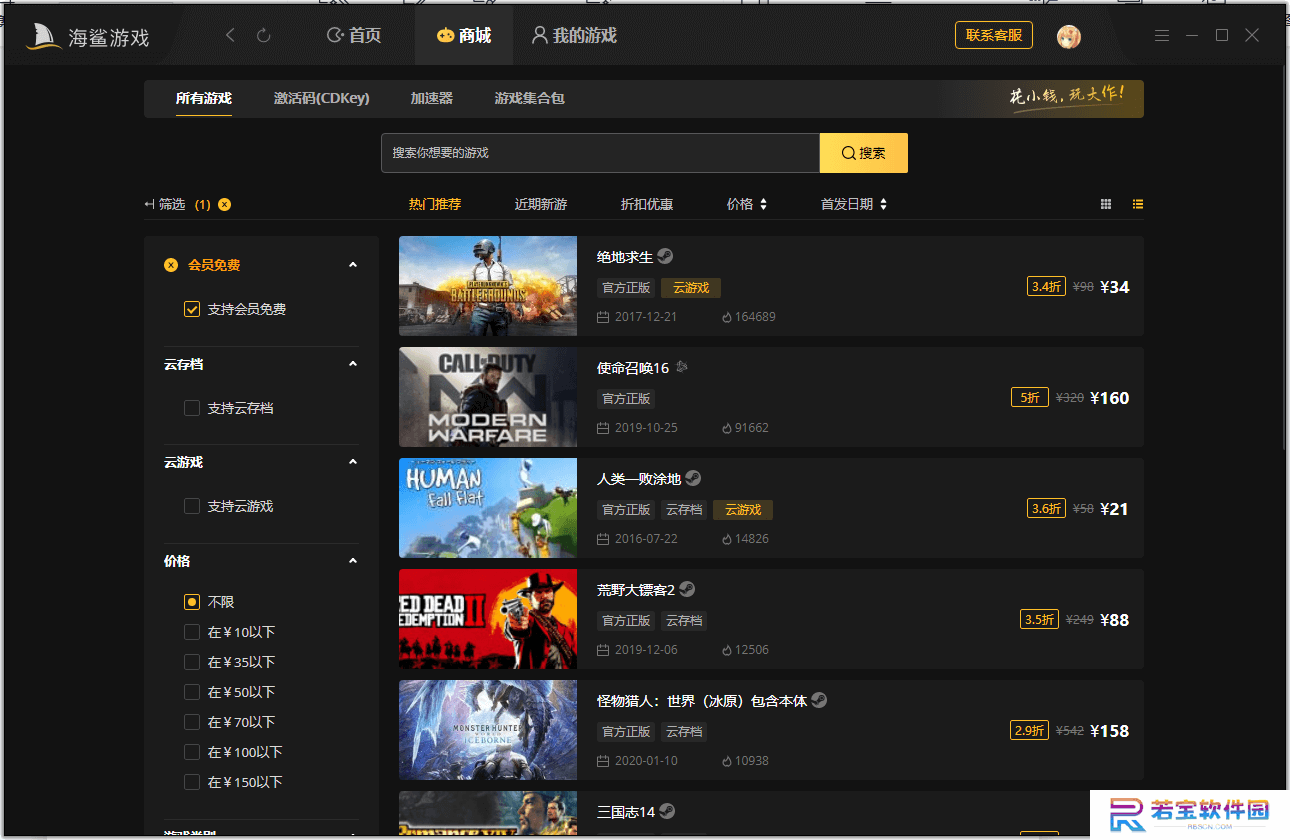Click the 花小钱,玩大作 banner

pyautogui.click(x=1067, y=97)
